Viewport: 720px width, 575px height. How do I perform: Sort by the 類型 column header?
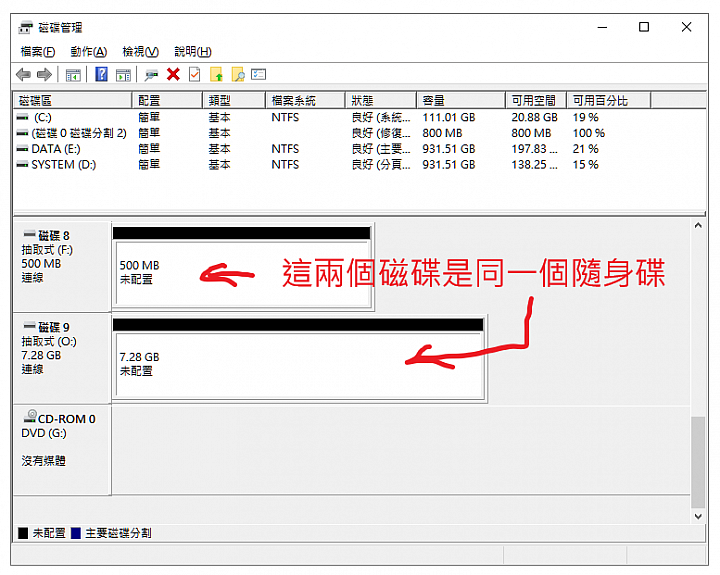234,100
